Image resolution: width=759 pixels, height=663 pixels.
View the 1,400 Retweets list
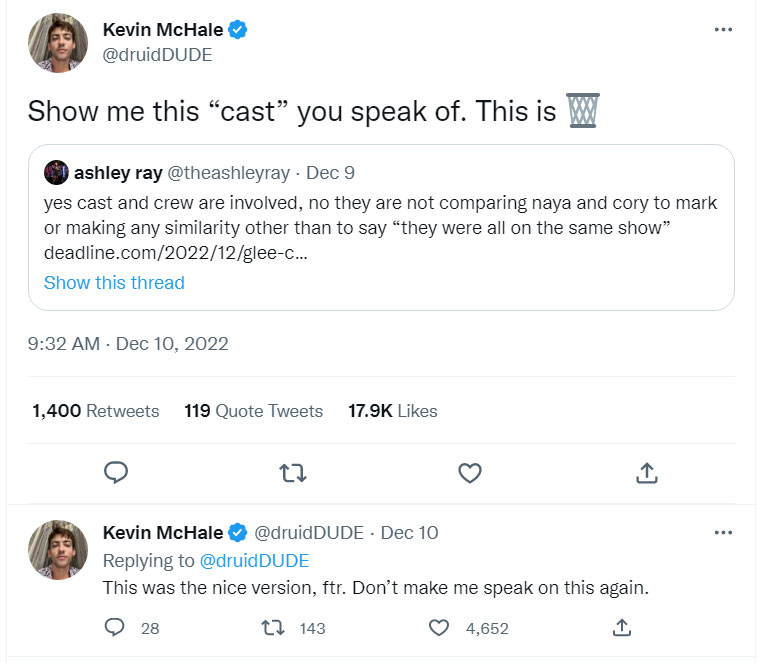pos(95,411)
